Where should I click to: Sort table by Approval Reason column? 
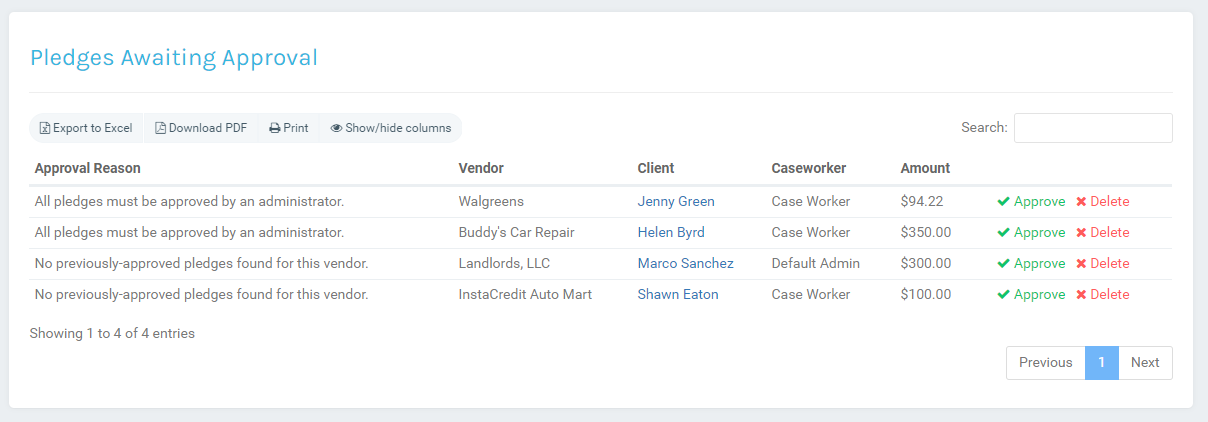tap(87, 168)
